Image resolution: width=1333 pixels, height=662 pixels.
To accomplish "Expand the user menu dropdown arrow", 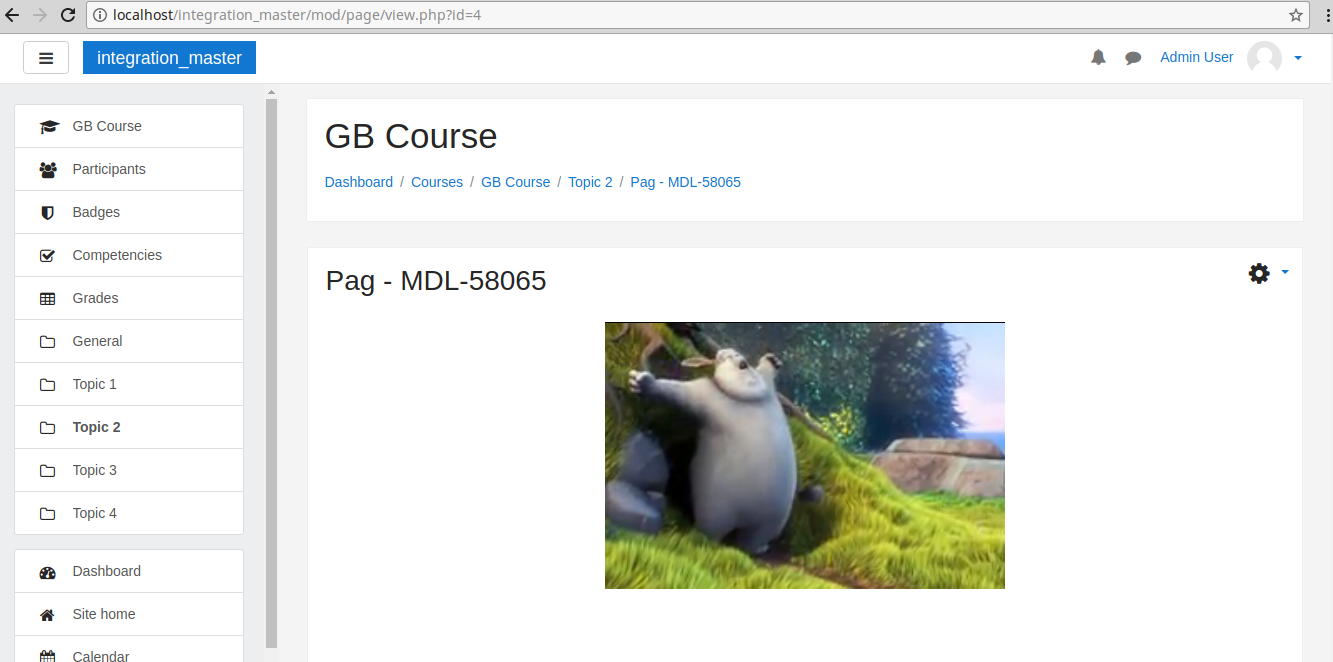I will click(1298, 58).
